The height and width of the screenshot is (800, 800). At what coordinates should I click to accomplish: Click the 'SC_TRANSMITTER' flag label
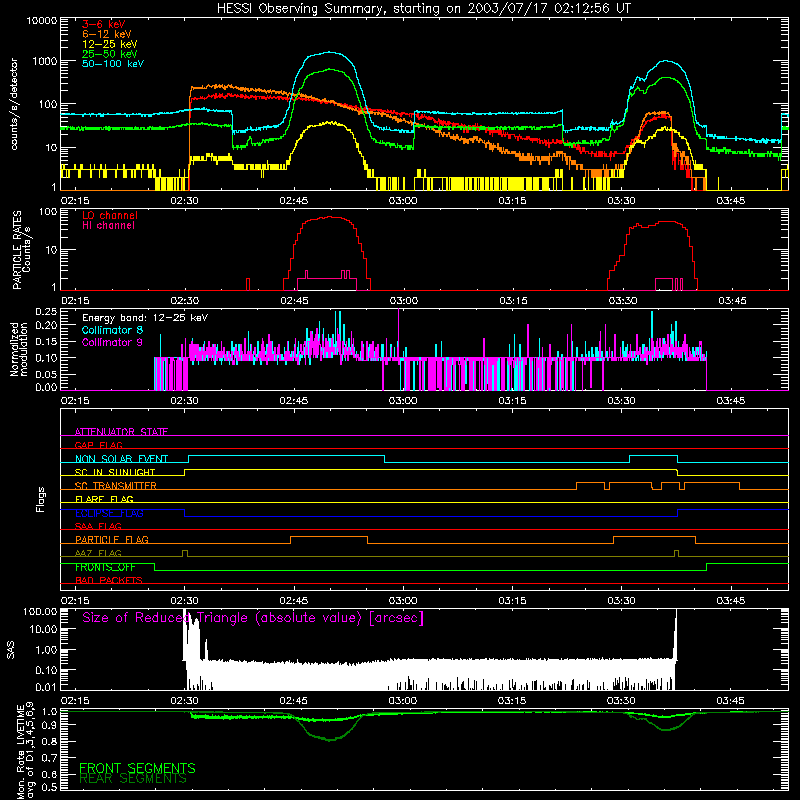pyautogui.click(x=115, y=485)
